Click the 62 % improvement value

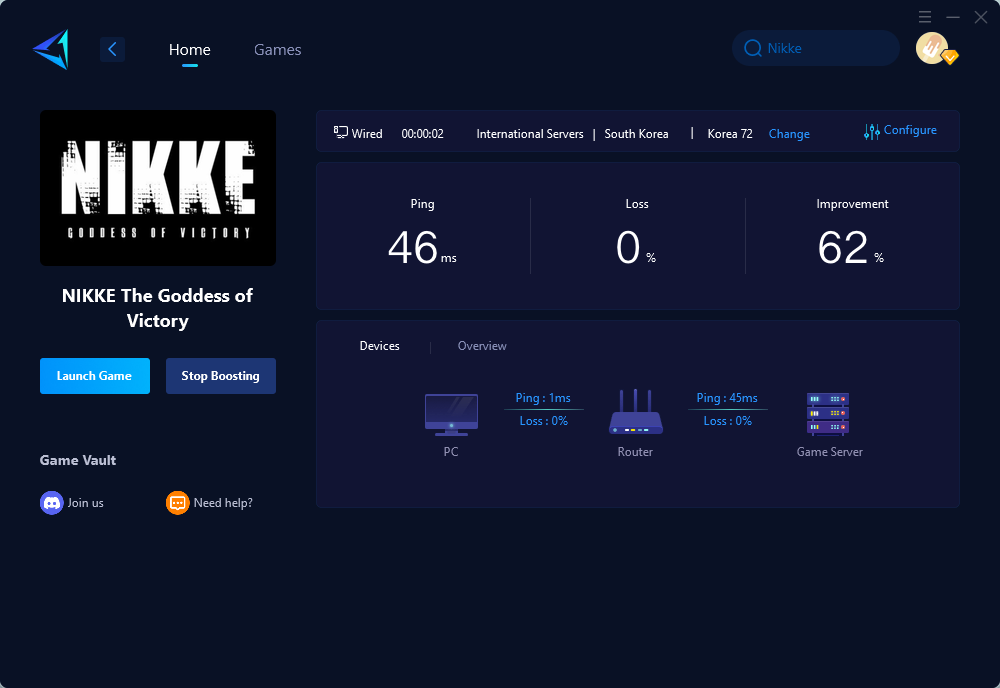point(851,247)
